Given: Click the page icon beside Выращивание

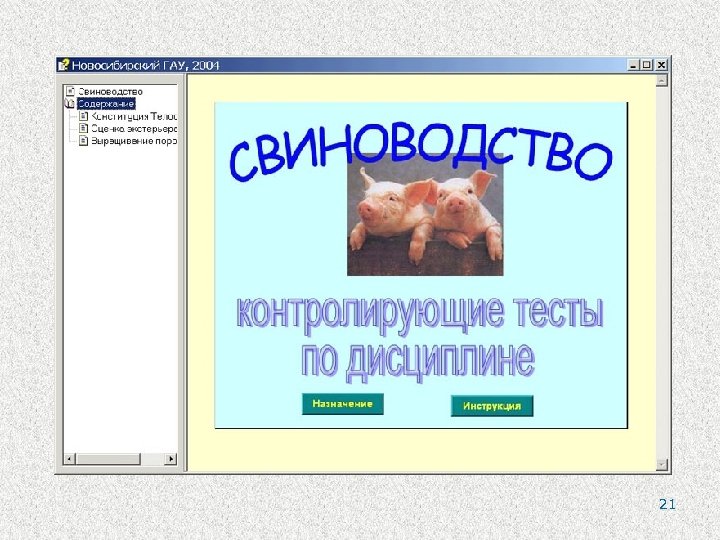Looking at the screenshot, I should (x=83, y=141).
